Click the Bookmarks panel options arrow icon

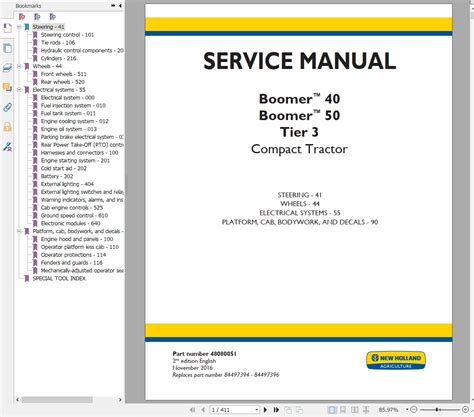pyautogui.click(x=113, y=6)
